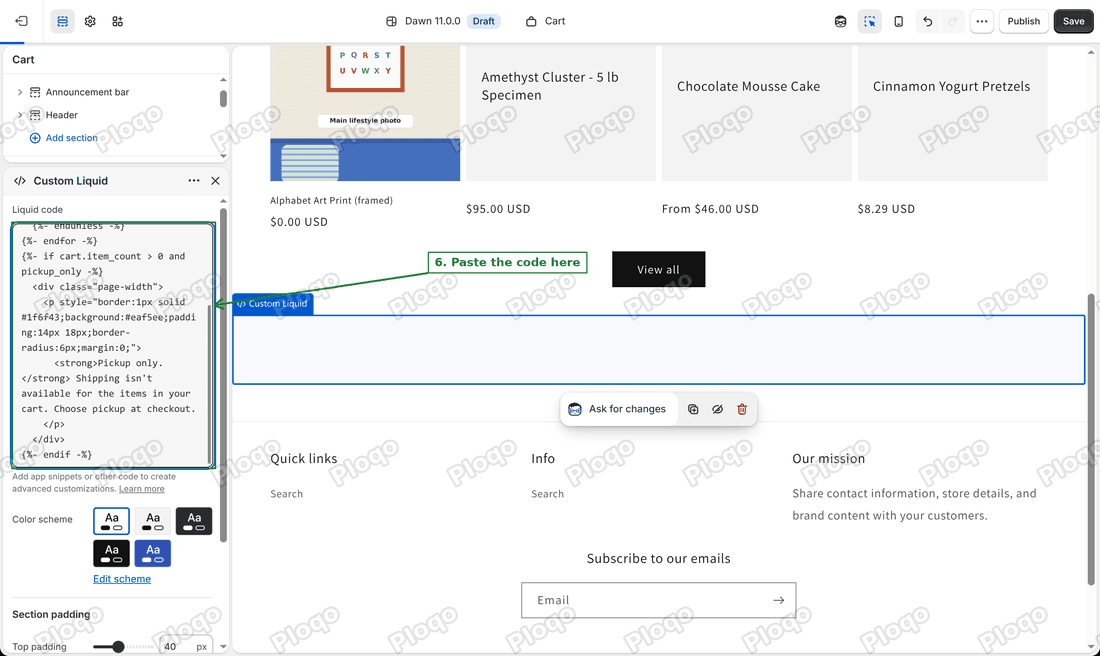Switch to mobile preview icon
The width and height of the screenshot is (1100, 656).
coord(899,21)
